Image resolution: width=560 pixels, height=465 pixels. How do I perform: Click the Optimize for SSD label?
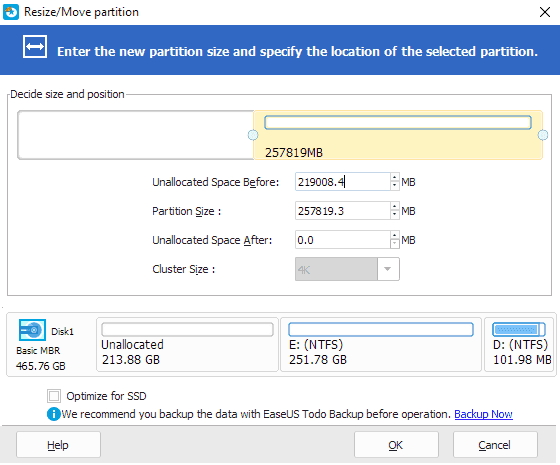click(106, 396)
